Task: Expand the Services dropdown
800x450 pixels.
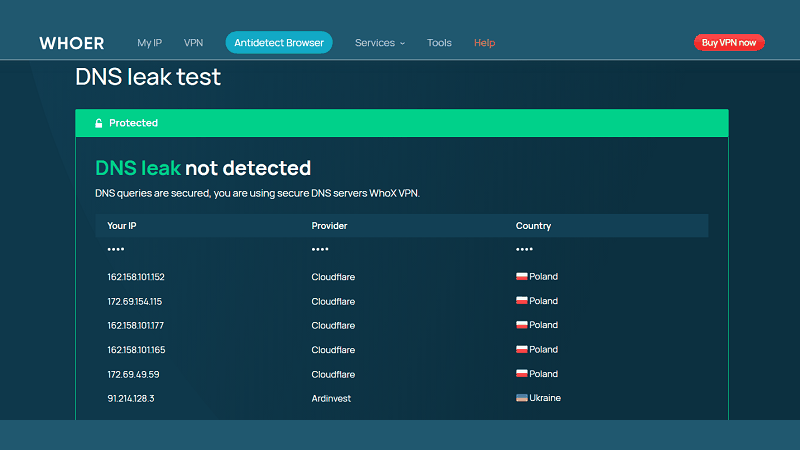Action: tap(380, 43)
